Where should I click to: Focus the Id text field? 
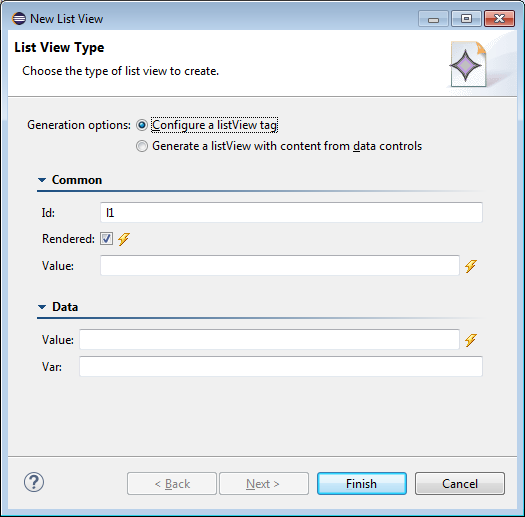291,212
